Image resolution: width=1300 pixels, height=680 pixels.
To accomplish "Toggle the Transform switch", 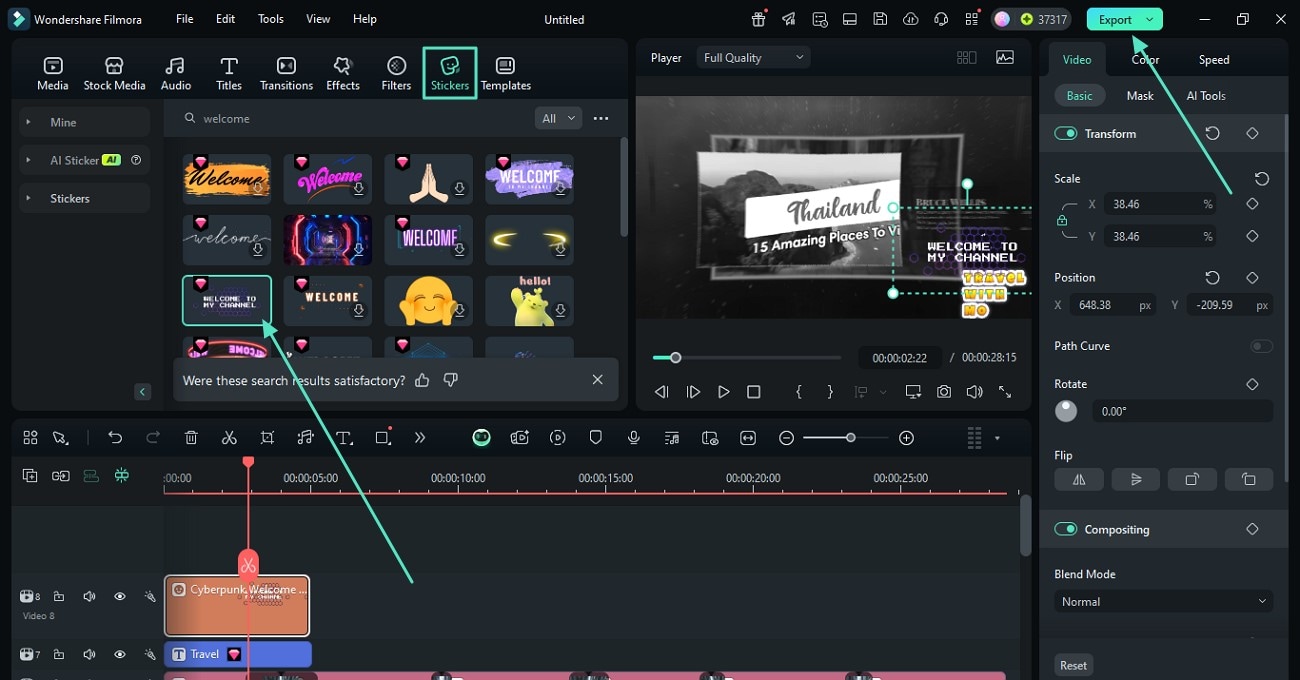I will 1066,133.
